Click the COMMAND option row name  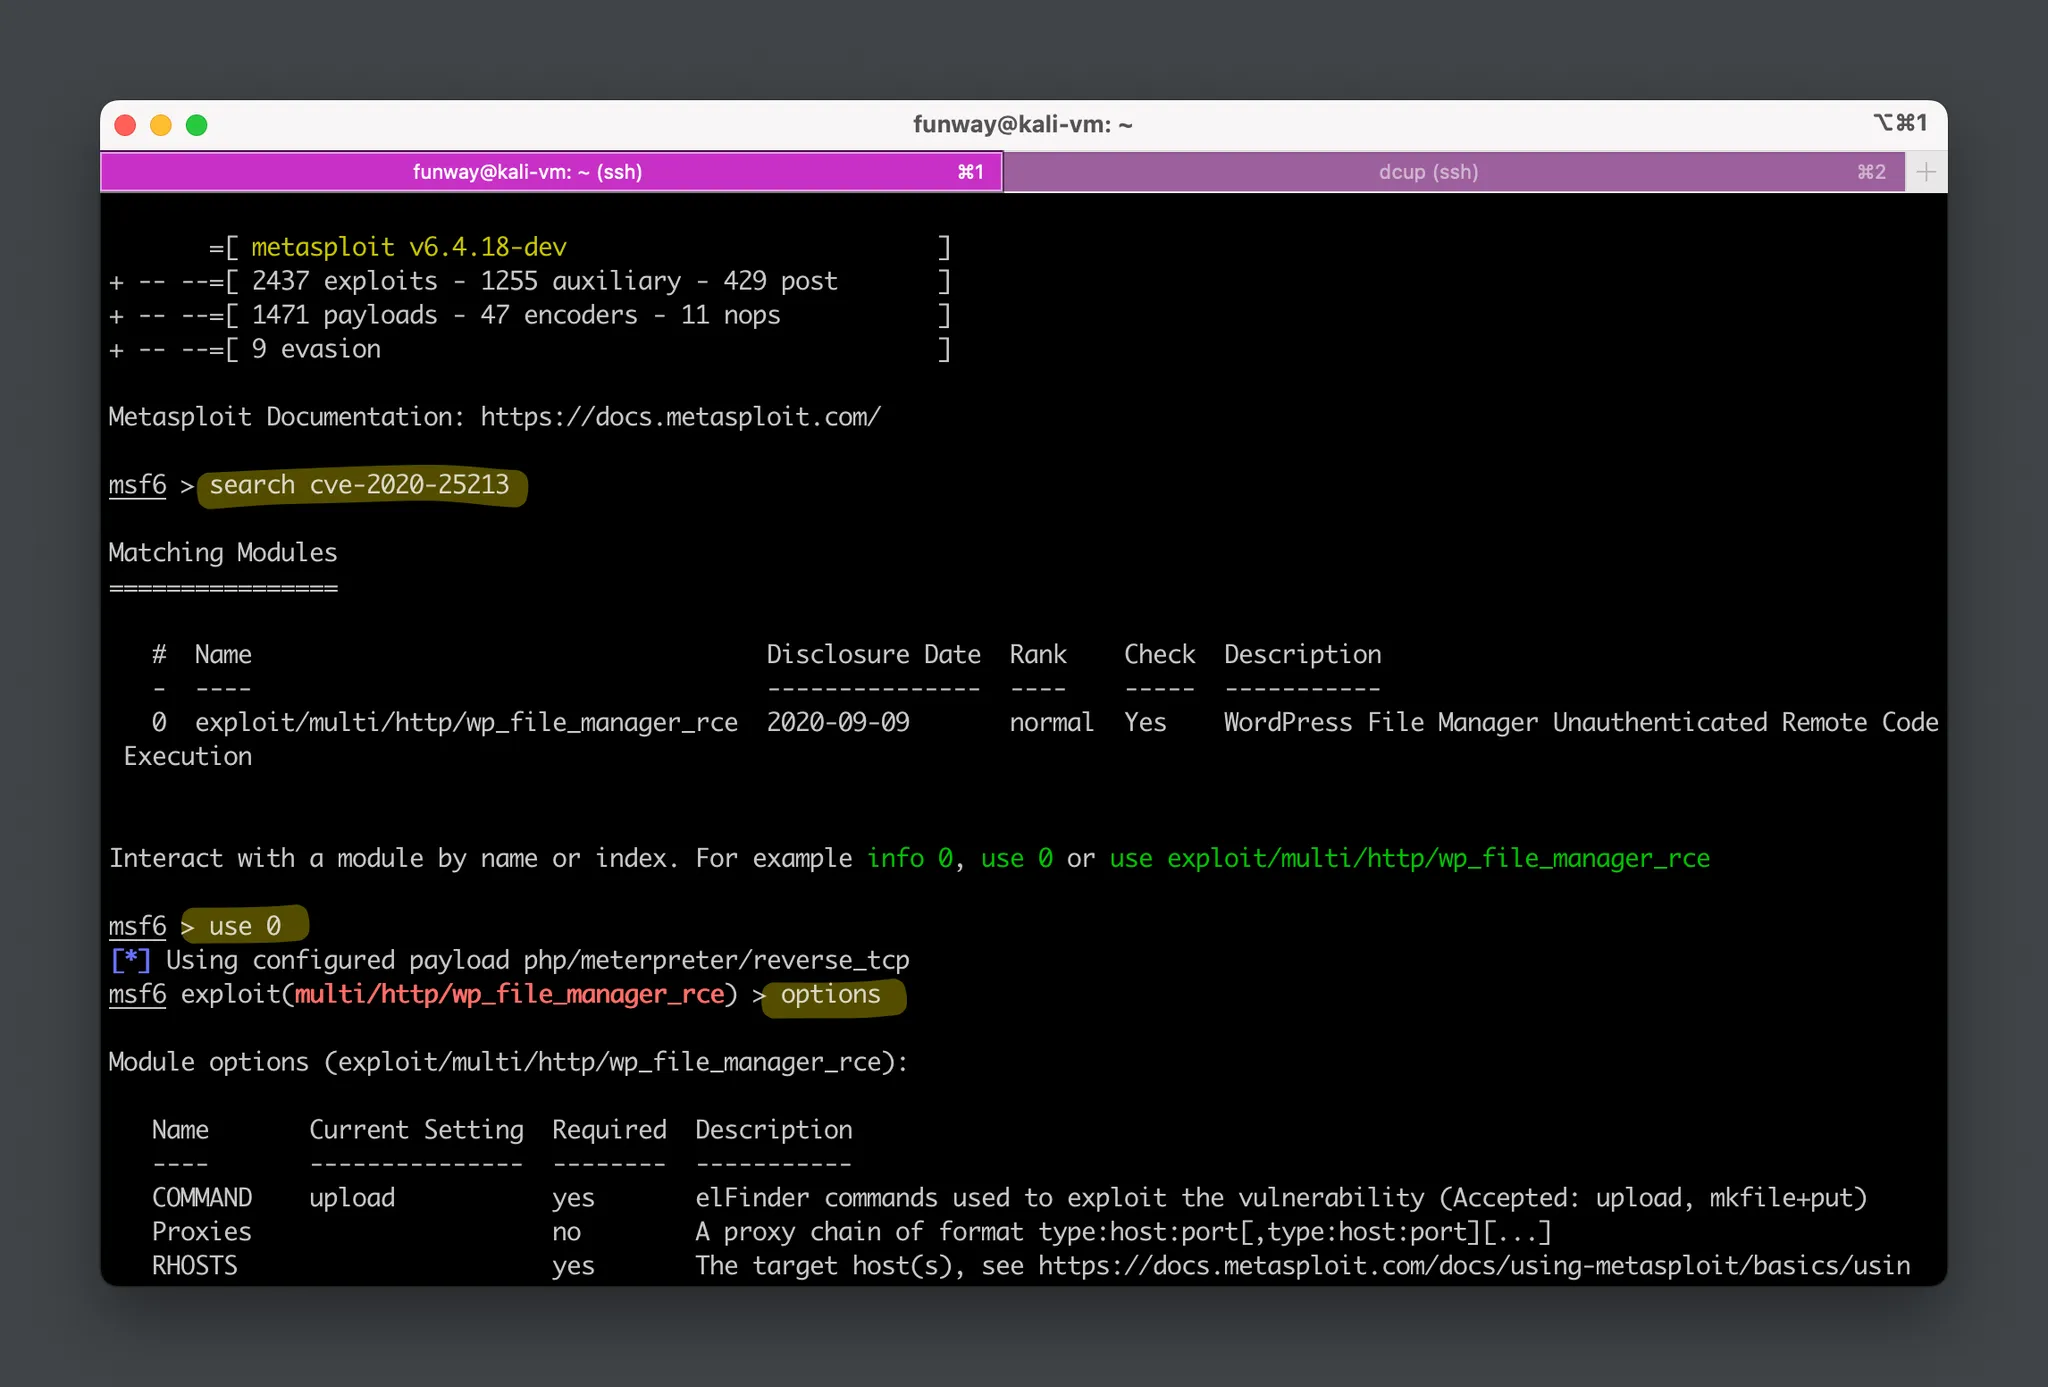point(202,1198)
